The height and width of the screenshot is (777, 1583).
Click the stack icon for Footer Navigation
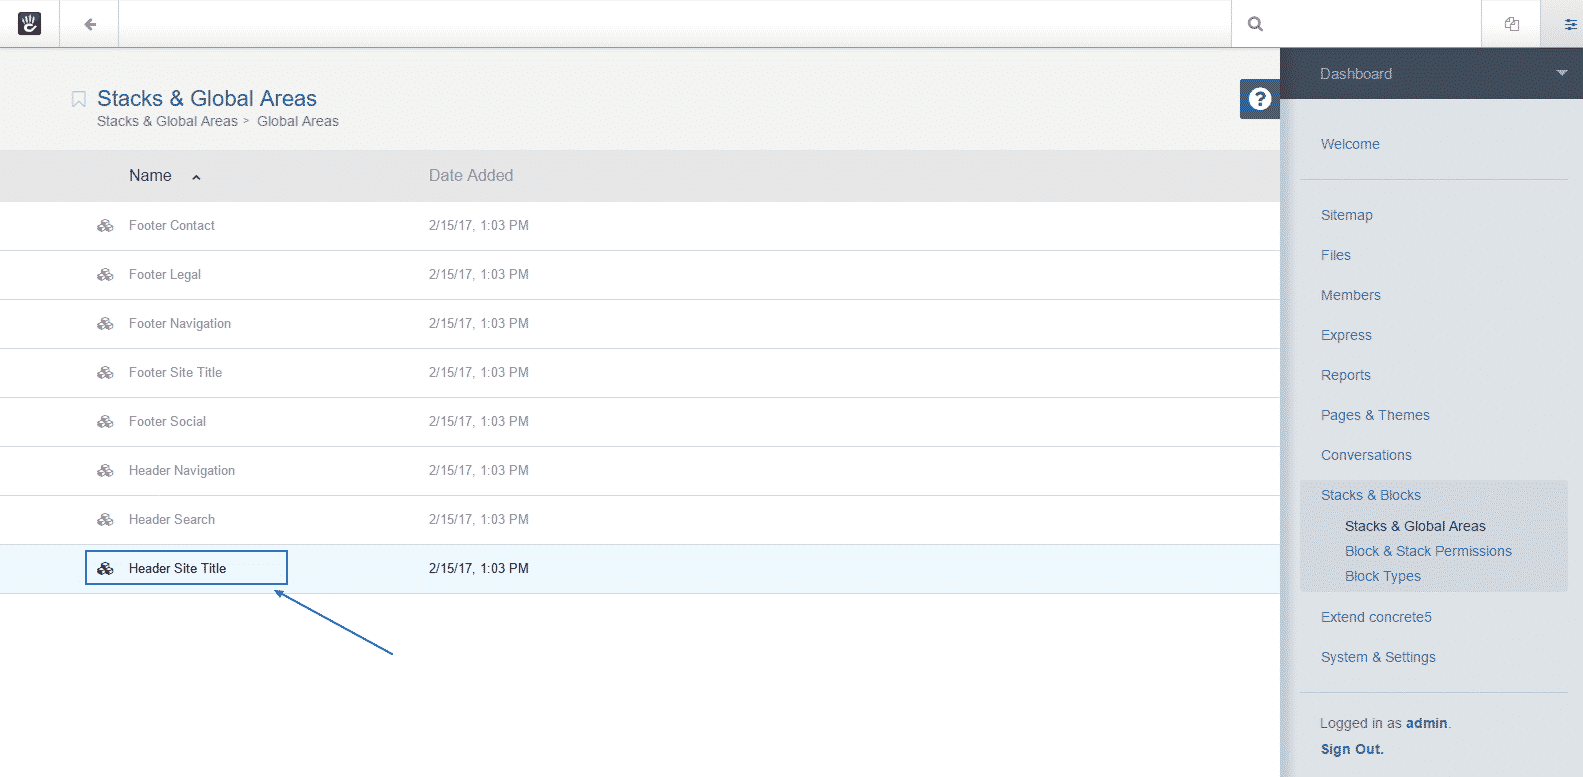(x=105, y=324)
